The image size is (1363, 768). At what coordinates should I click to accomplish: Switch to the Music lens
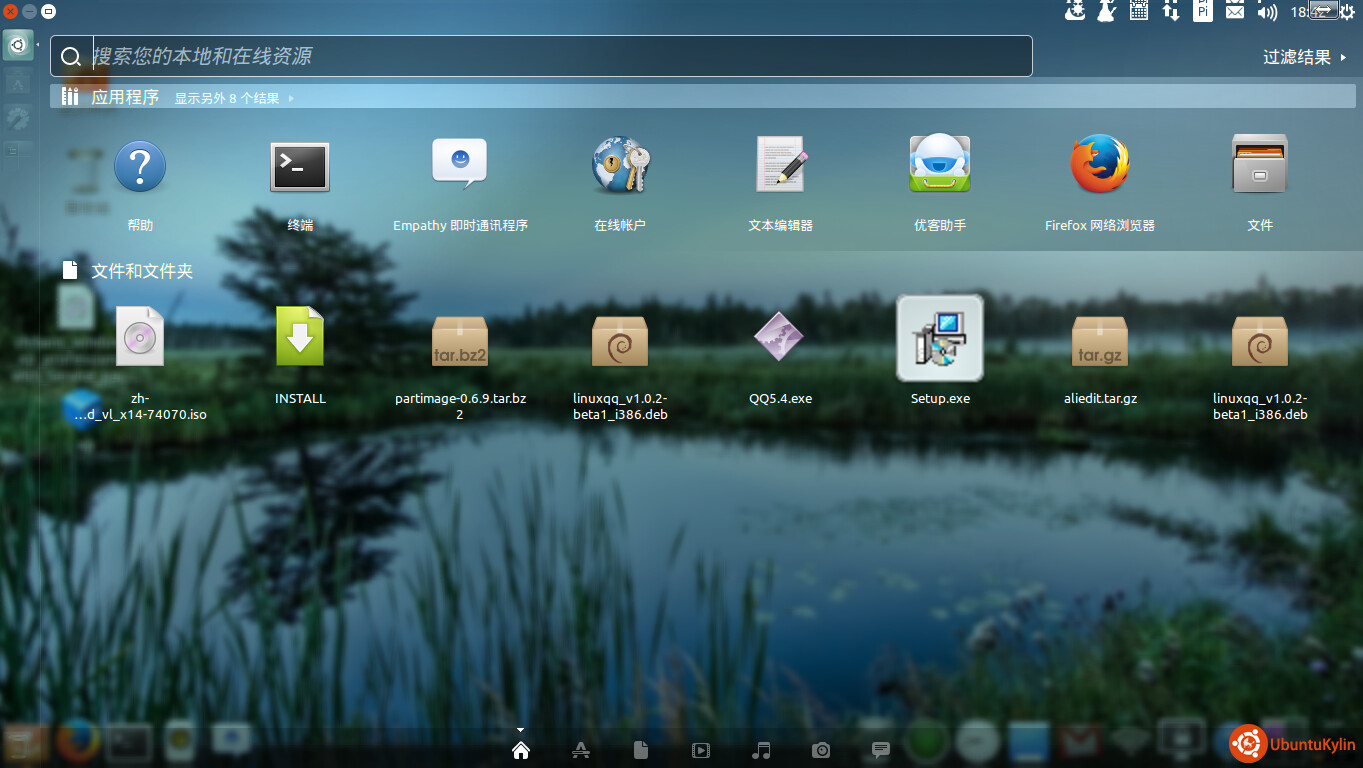pos(761,750)
